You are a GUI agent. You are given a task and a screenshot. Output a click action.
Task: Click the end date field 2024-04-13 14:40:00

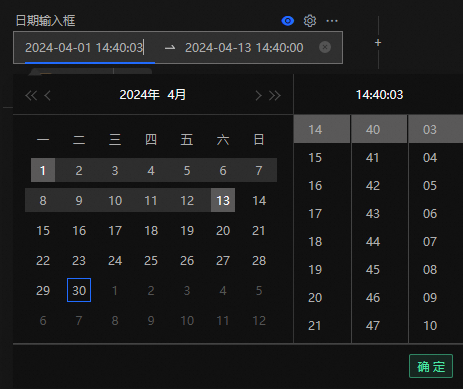click(x=244, y=48)
